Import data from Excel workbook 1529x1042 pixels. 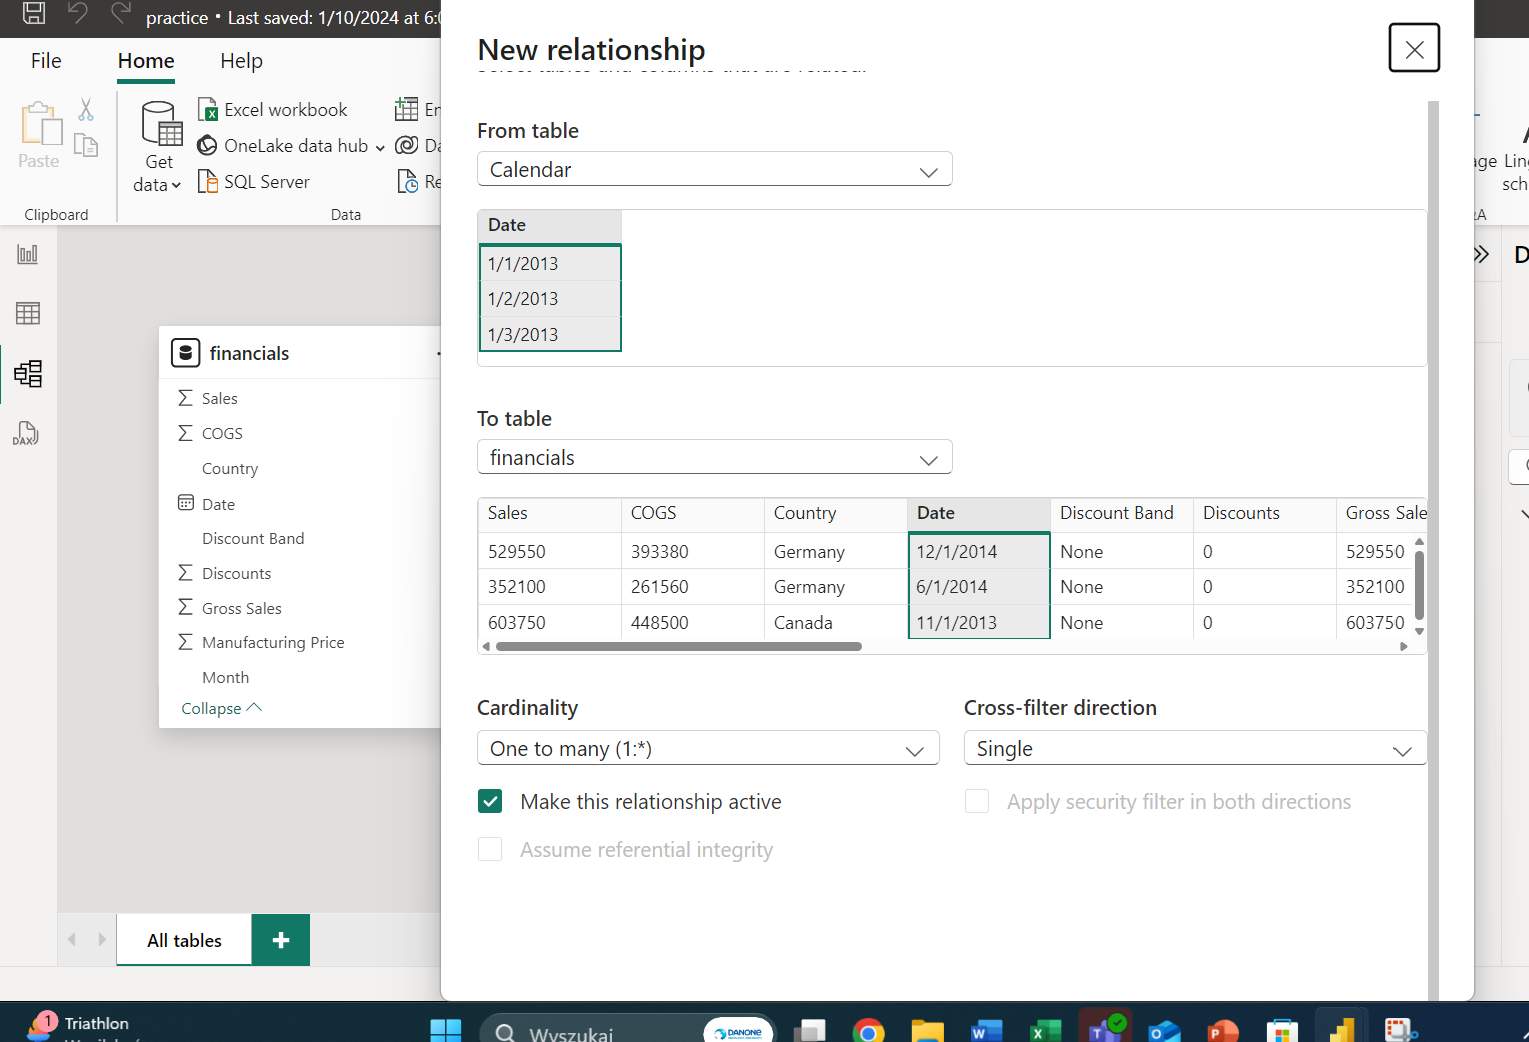pyautogui.click(x=273, y=110)
